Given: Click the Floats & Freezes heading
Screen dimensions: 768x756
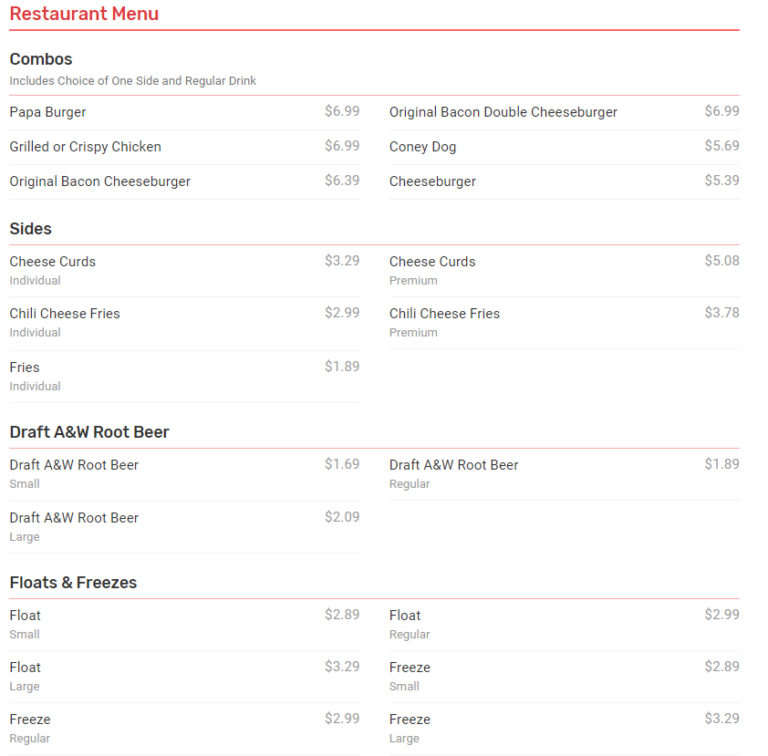Looking at the screenshot, I should pyautogui.click(x=73, y=582).
